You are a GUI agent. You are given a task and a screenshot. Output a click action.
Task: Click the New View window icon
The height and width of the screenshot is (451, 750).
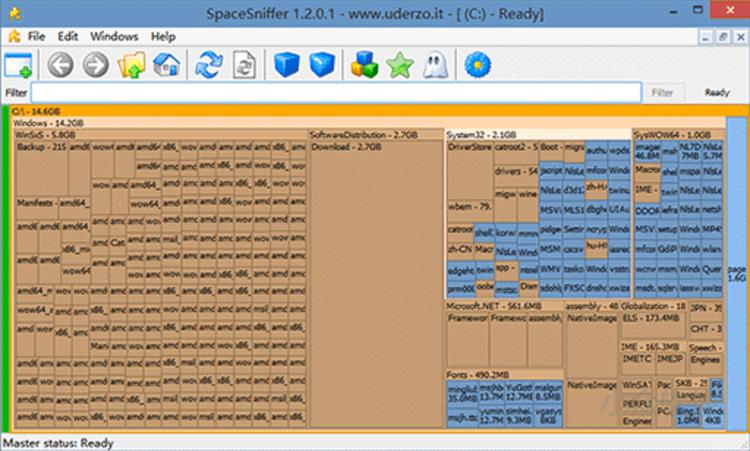tap(18, 66)
